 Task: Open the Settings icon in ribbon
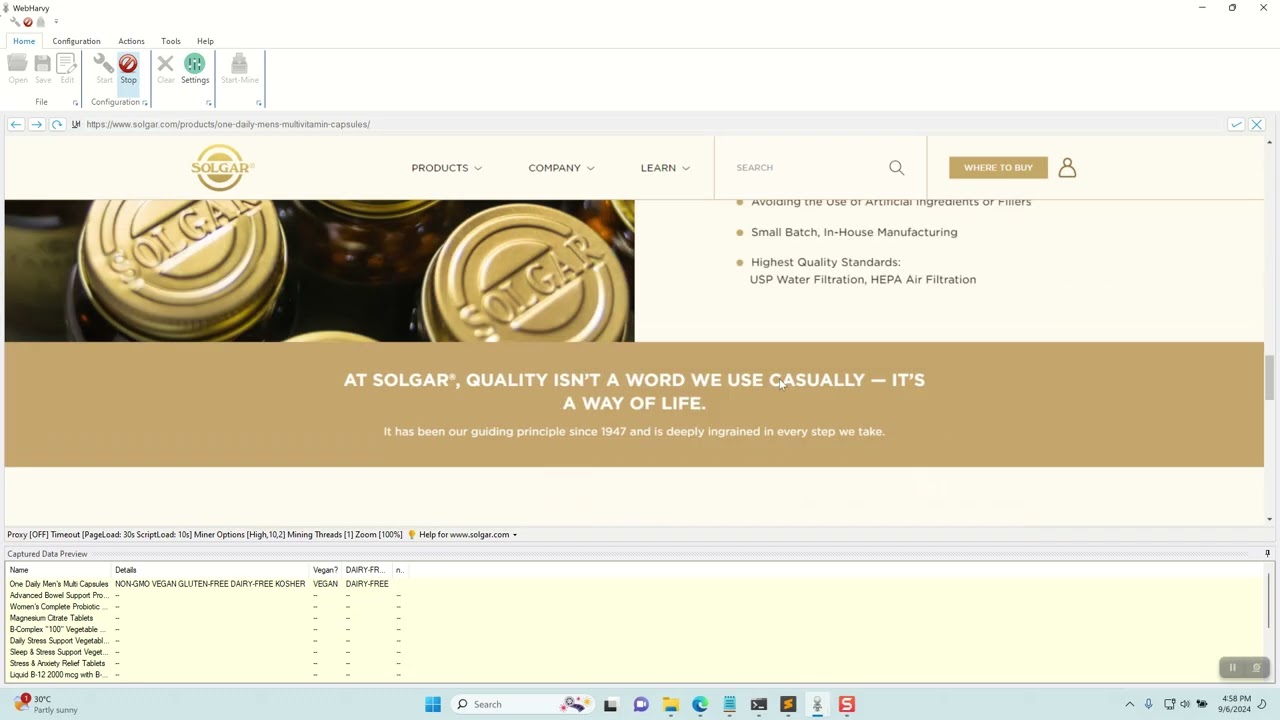pyautogui.click(x=195, y=69)
